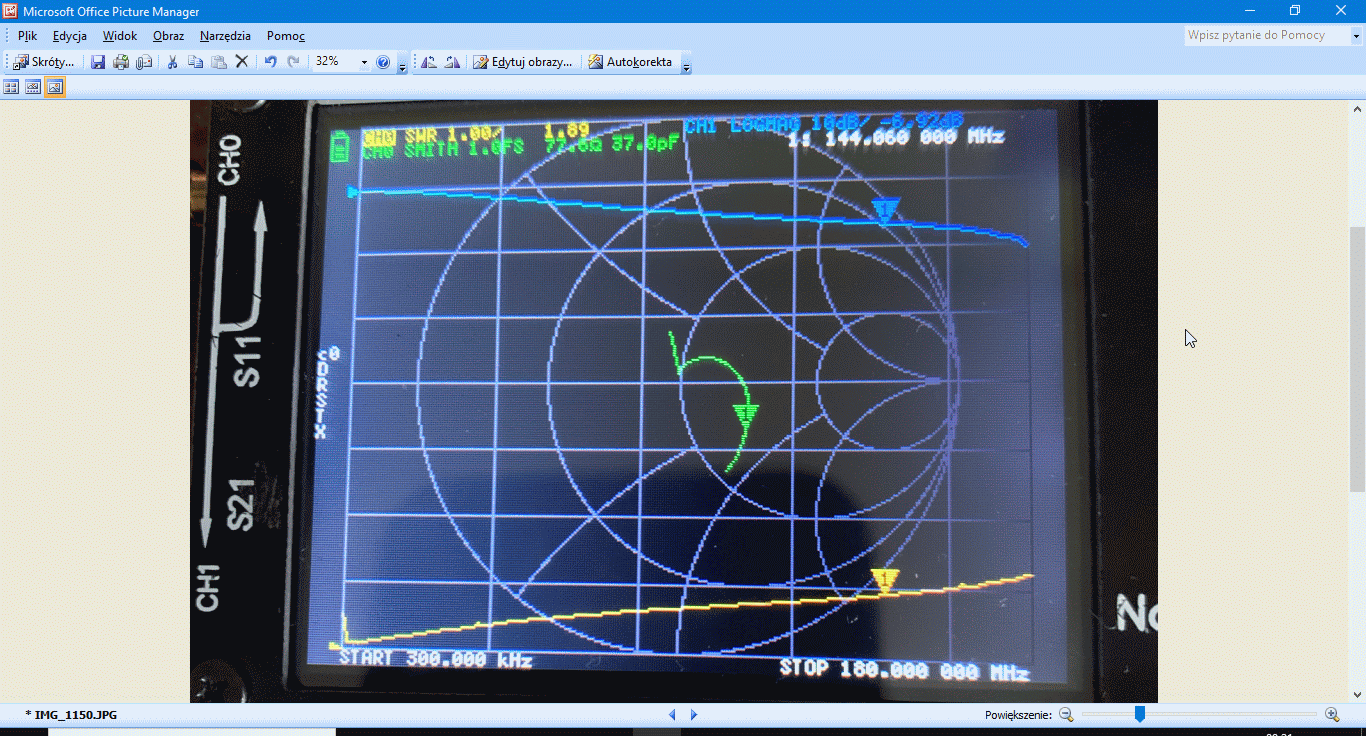Click the Delete X icon
This screenshot has height=736, width=1366.
241,62
